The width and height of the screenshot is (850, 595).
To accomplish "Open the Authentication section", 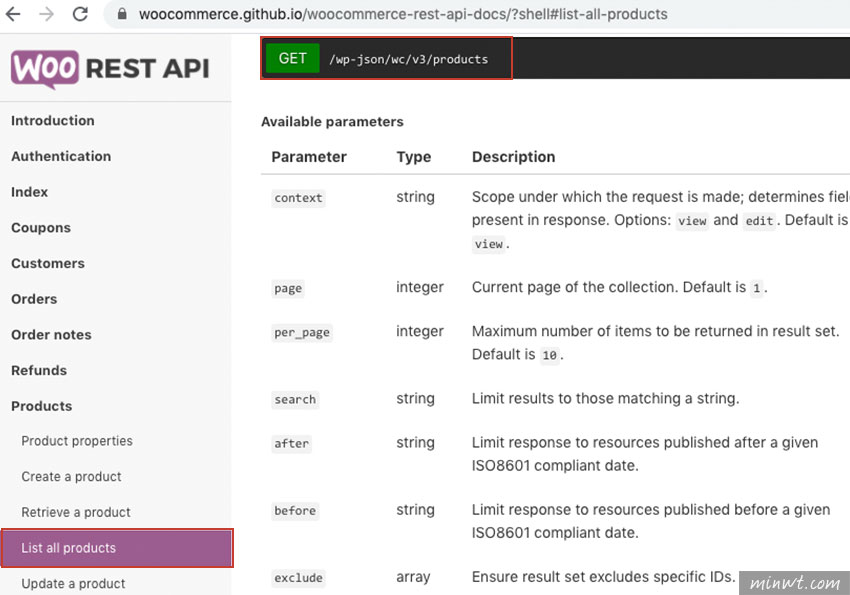I will (x=61, y=156).
